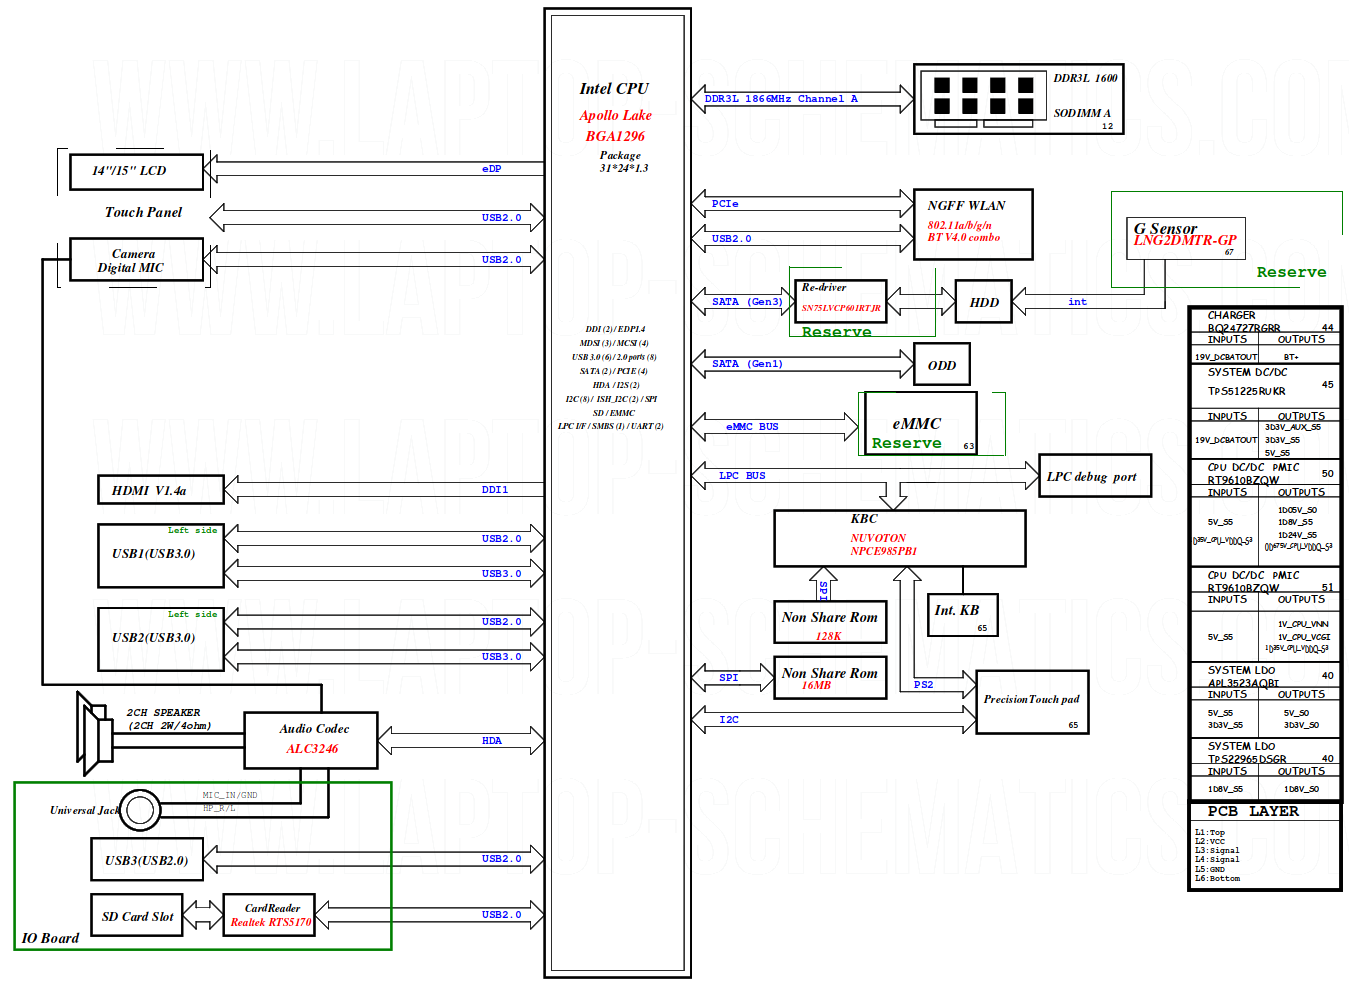Viewport: 1349px width, 987px height.
Task: Select the SYSTEM DC/DC heading
Action: click(x=1247, y=372)
